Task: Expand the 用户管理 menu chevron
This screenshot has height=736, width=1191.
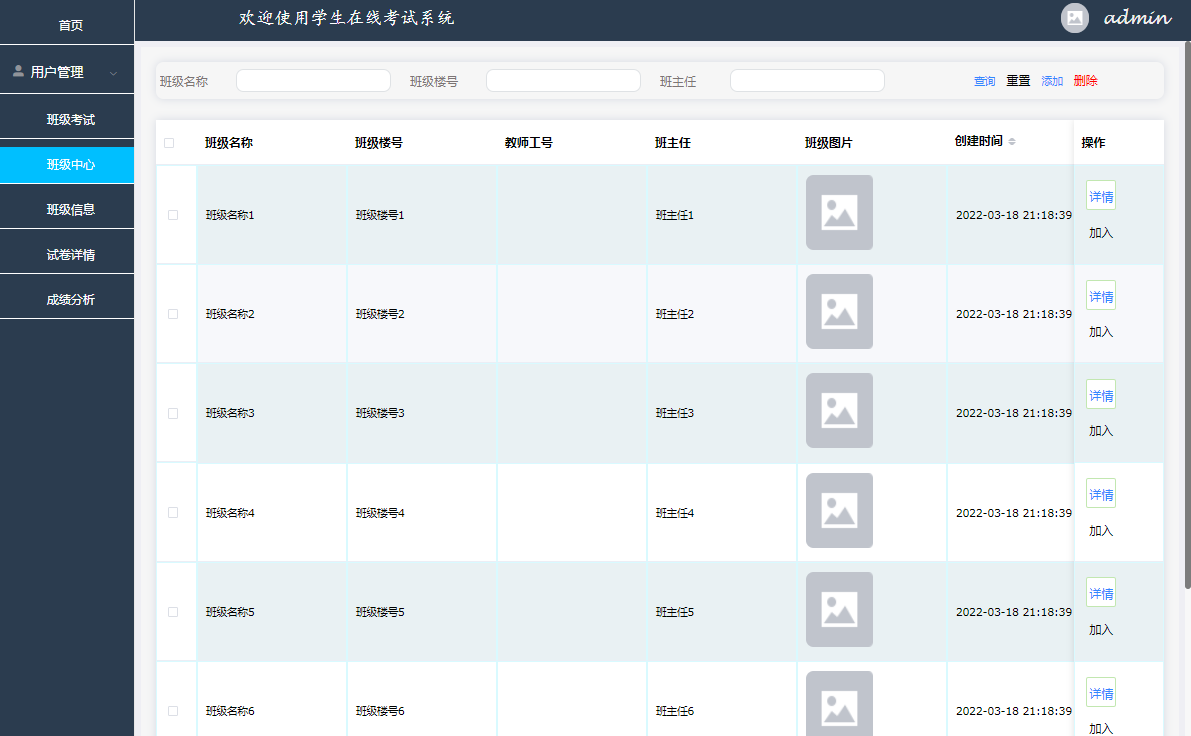Action: (x=113, y=73)
